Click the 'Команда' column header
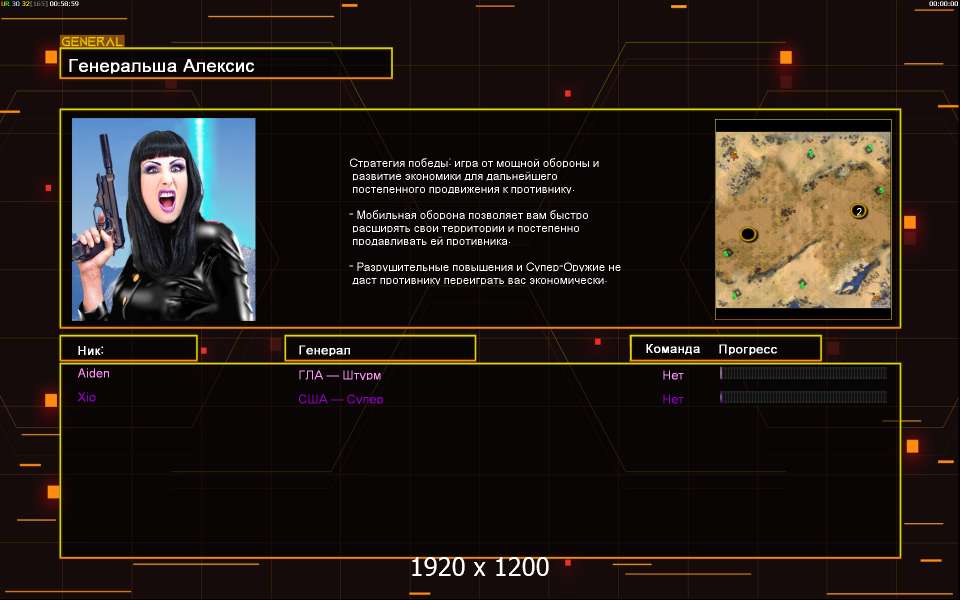The height and width of the screenshot is (600, 960). click(x=672, y=349)
